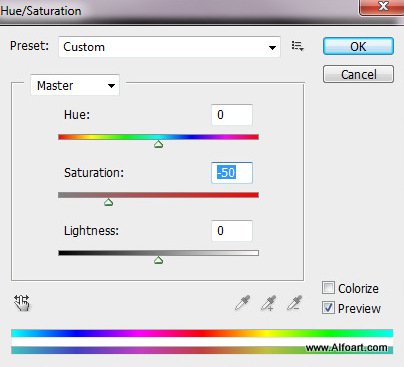The height and width of the screenshot is (367, 404).
Task: Select the plain eyedropper tool
Action: point(242,303)
